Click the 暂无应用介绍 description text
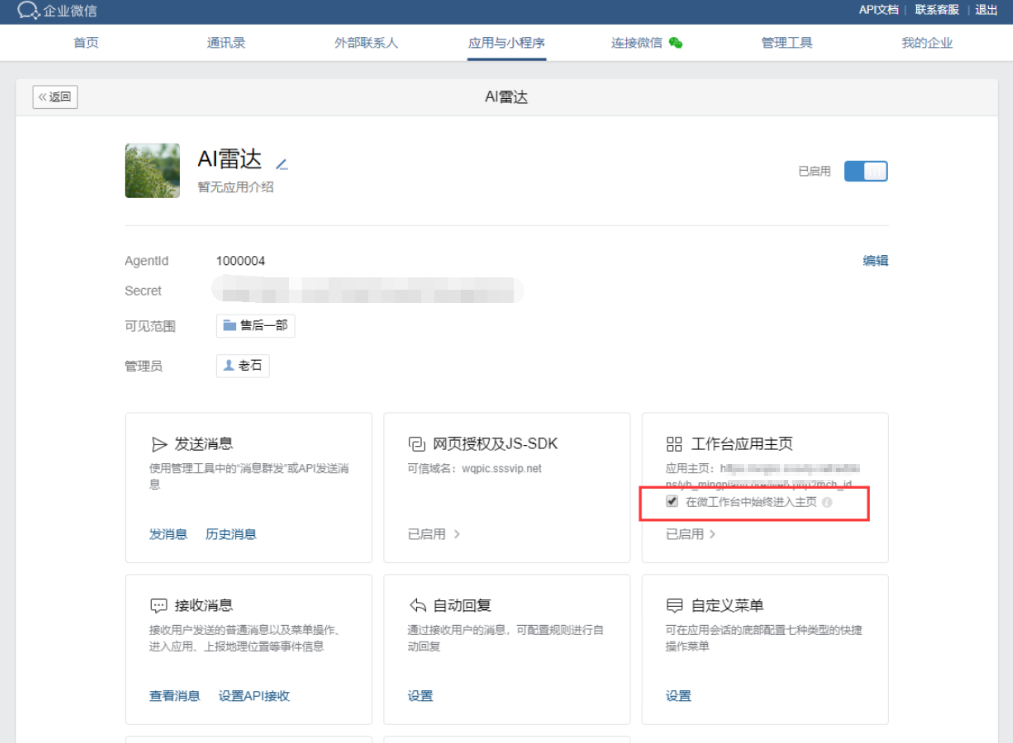Viewport: 1013px width, 743px height. click(236, 187)
